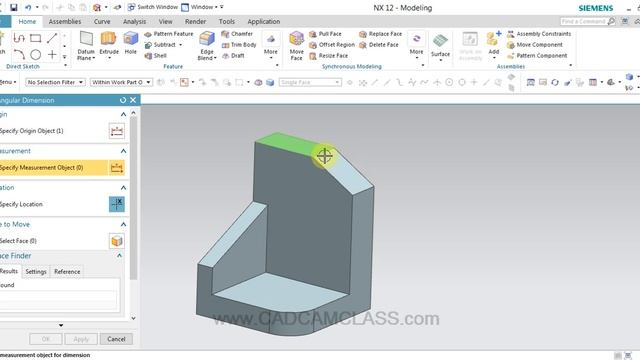
Task: Open the Settings tab in Face Finder
Action: coord(36,271)
